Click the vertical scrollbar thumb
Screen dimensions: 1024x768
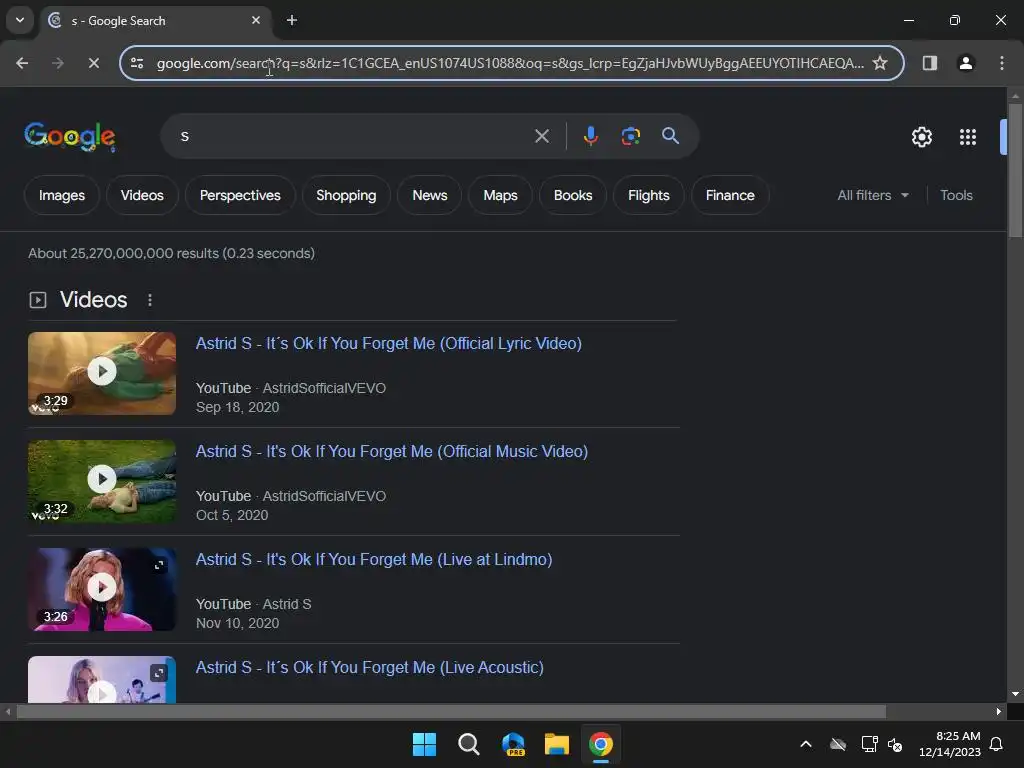click(x=1014, y=170)
